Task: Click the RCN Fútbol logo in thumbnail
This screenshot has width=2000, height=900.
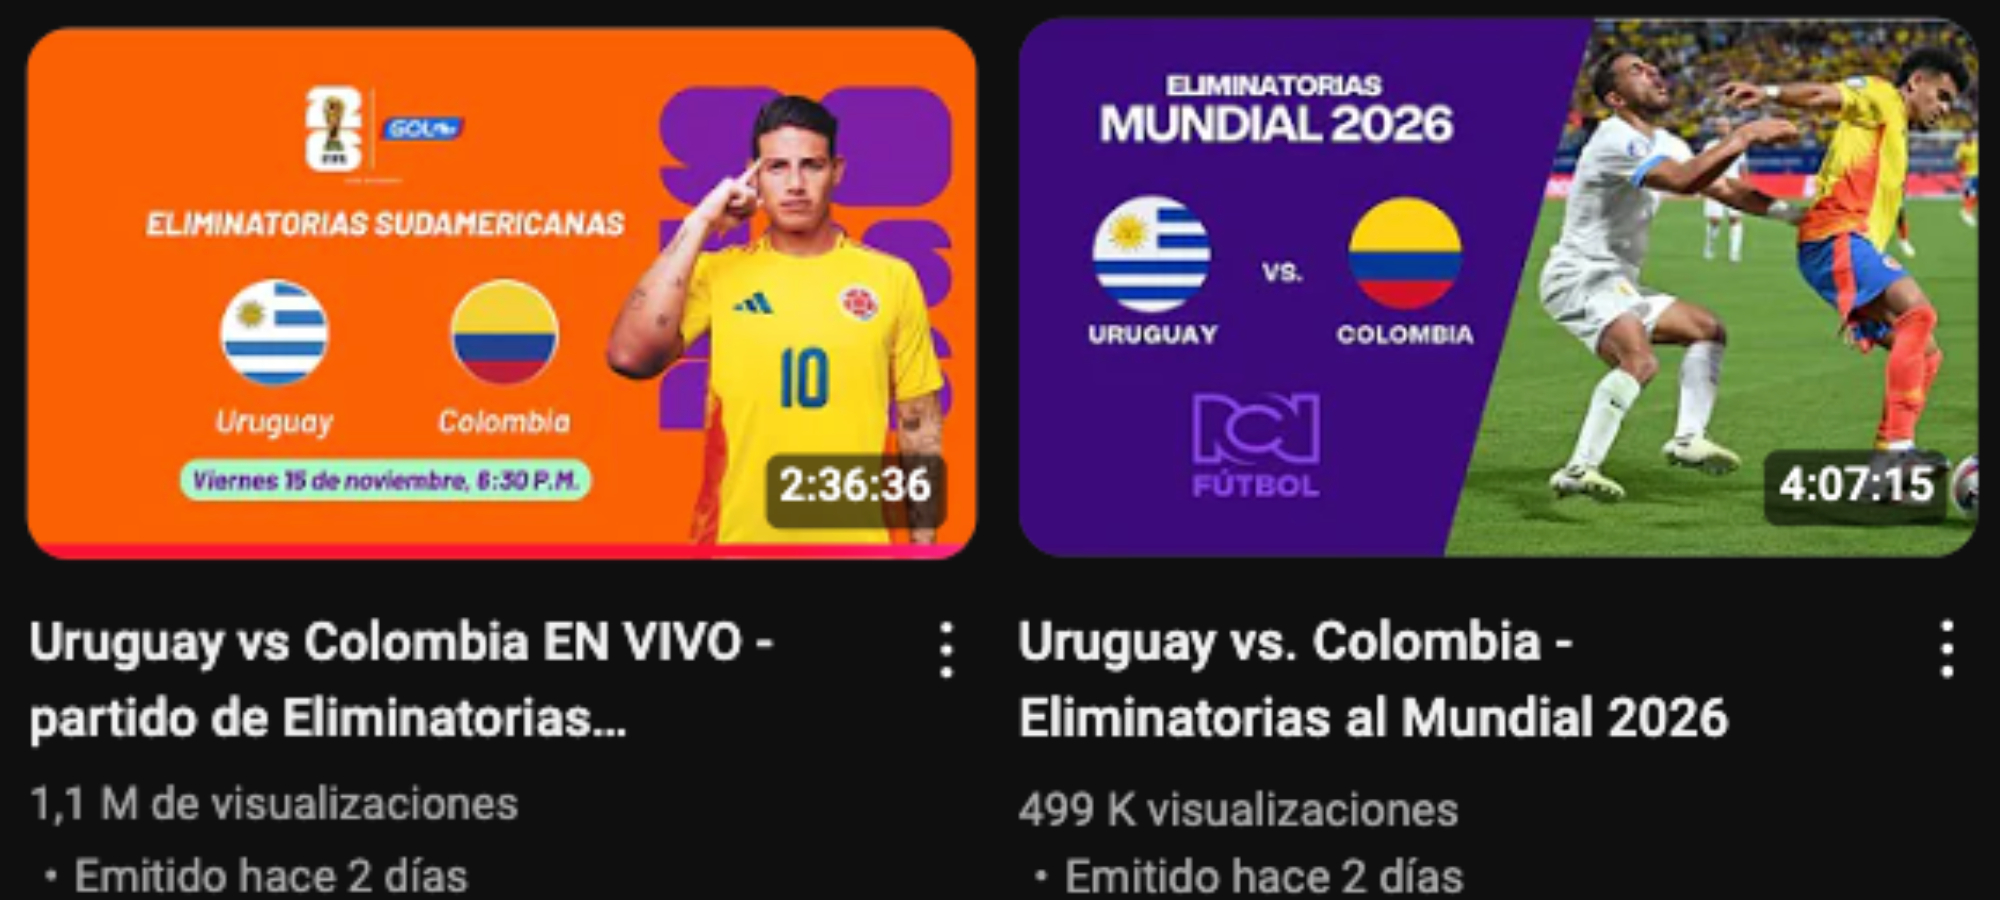Action: pos(1256,446)
